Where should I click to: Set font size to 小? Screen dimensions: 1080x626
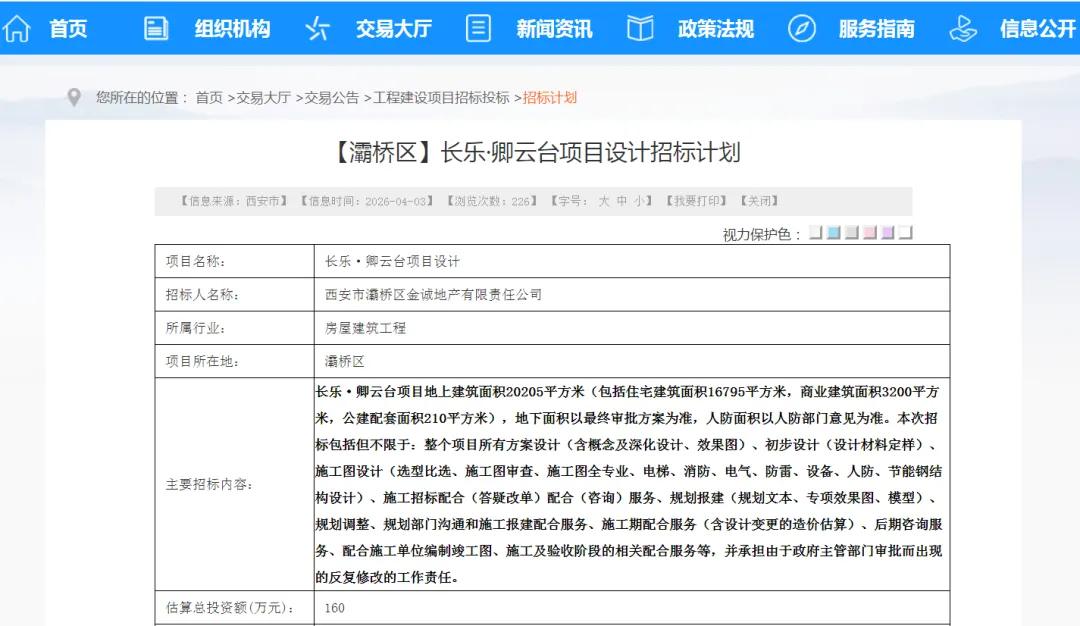(x=640, y=201)
